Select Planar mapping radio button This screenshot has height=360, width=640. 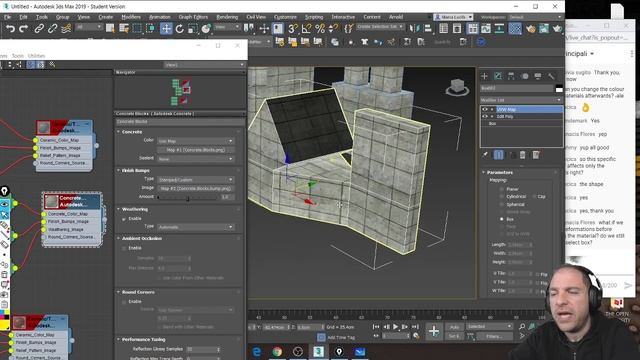pyautogui.click(x=502, y=189)
